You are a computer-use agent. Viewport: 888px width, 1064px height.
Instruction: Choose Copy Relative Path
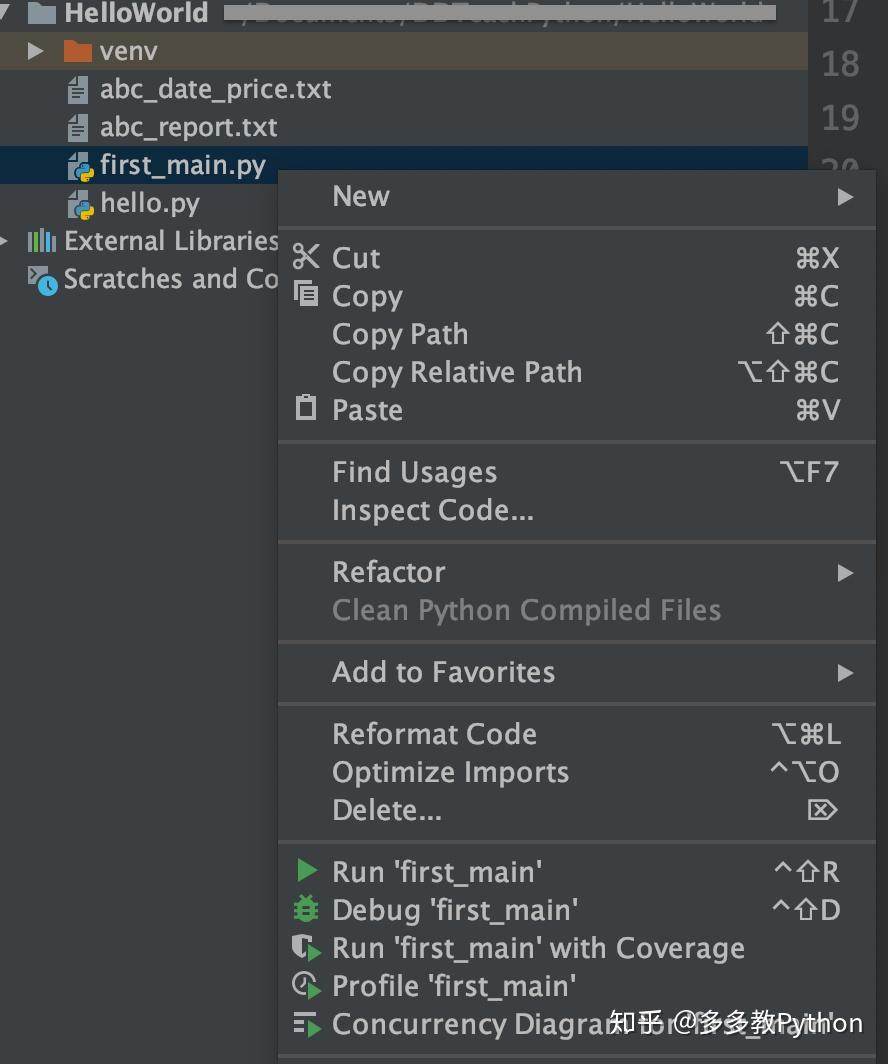(456, 372)
